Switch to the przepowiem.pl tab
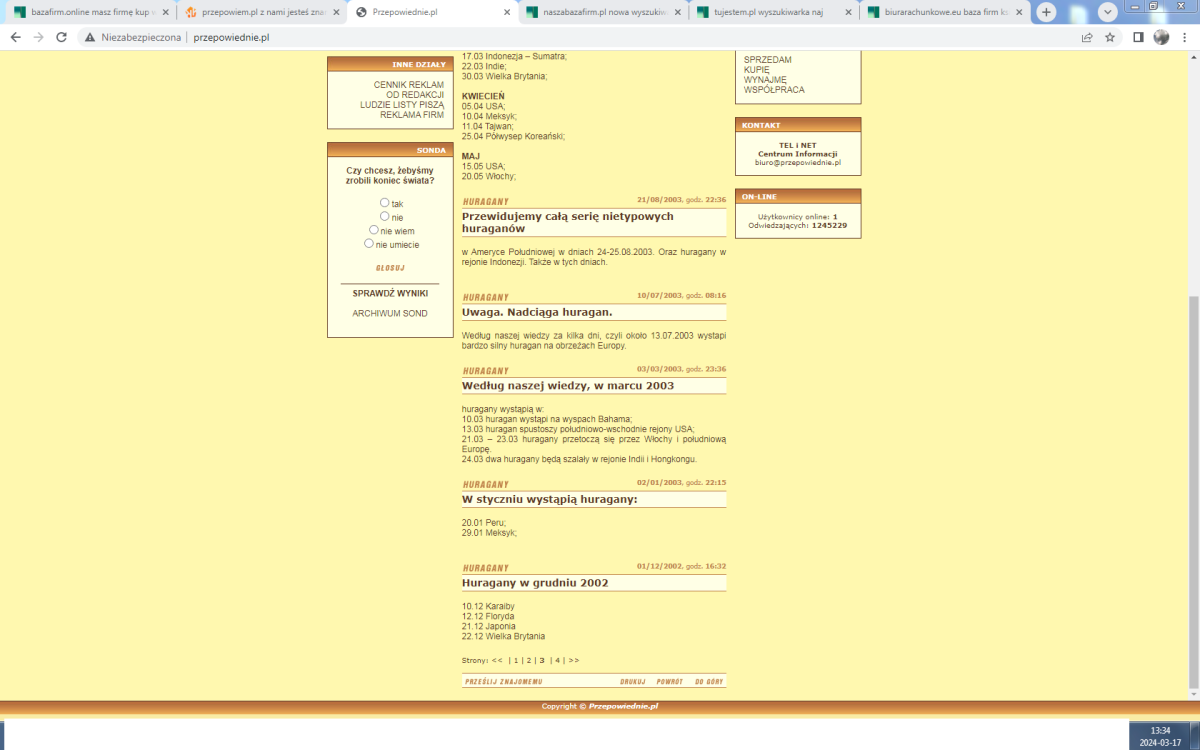Viewport: 1200px width, 750px height. click(260, 12)
